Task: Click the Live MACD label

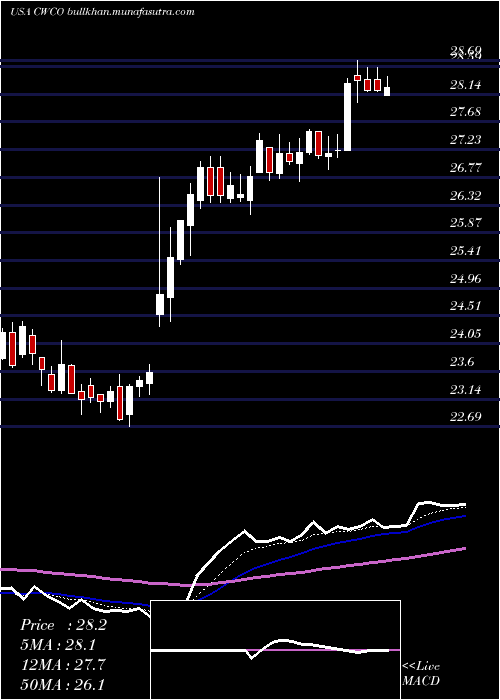Action: point(421,673)
